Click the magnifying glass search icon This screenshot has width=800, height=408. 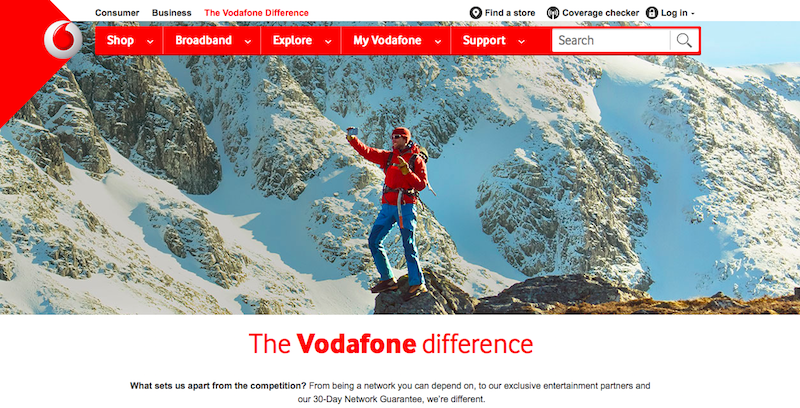tap(684, 40)
